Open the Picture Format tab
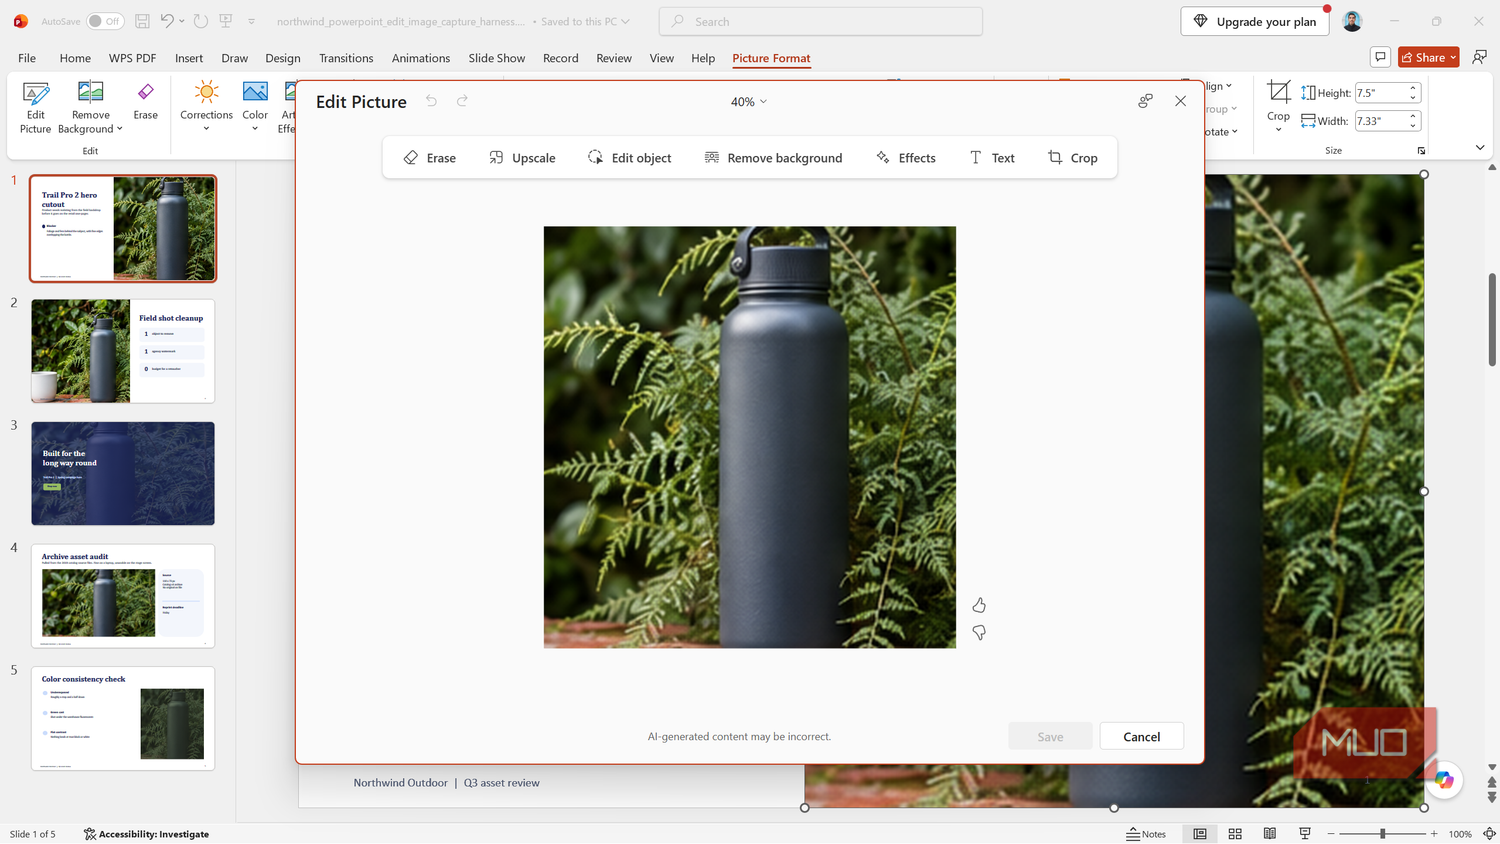This screenshot has width=1500, height=844. pos(771,58)
